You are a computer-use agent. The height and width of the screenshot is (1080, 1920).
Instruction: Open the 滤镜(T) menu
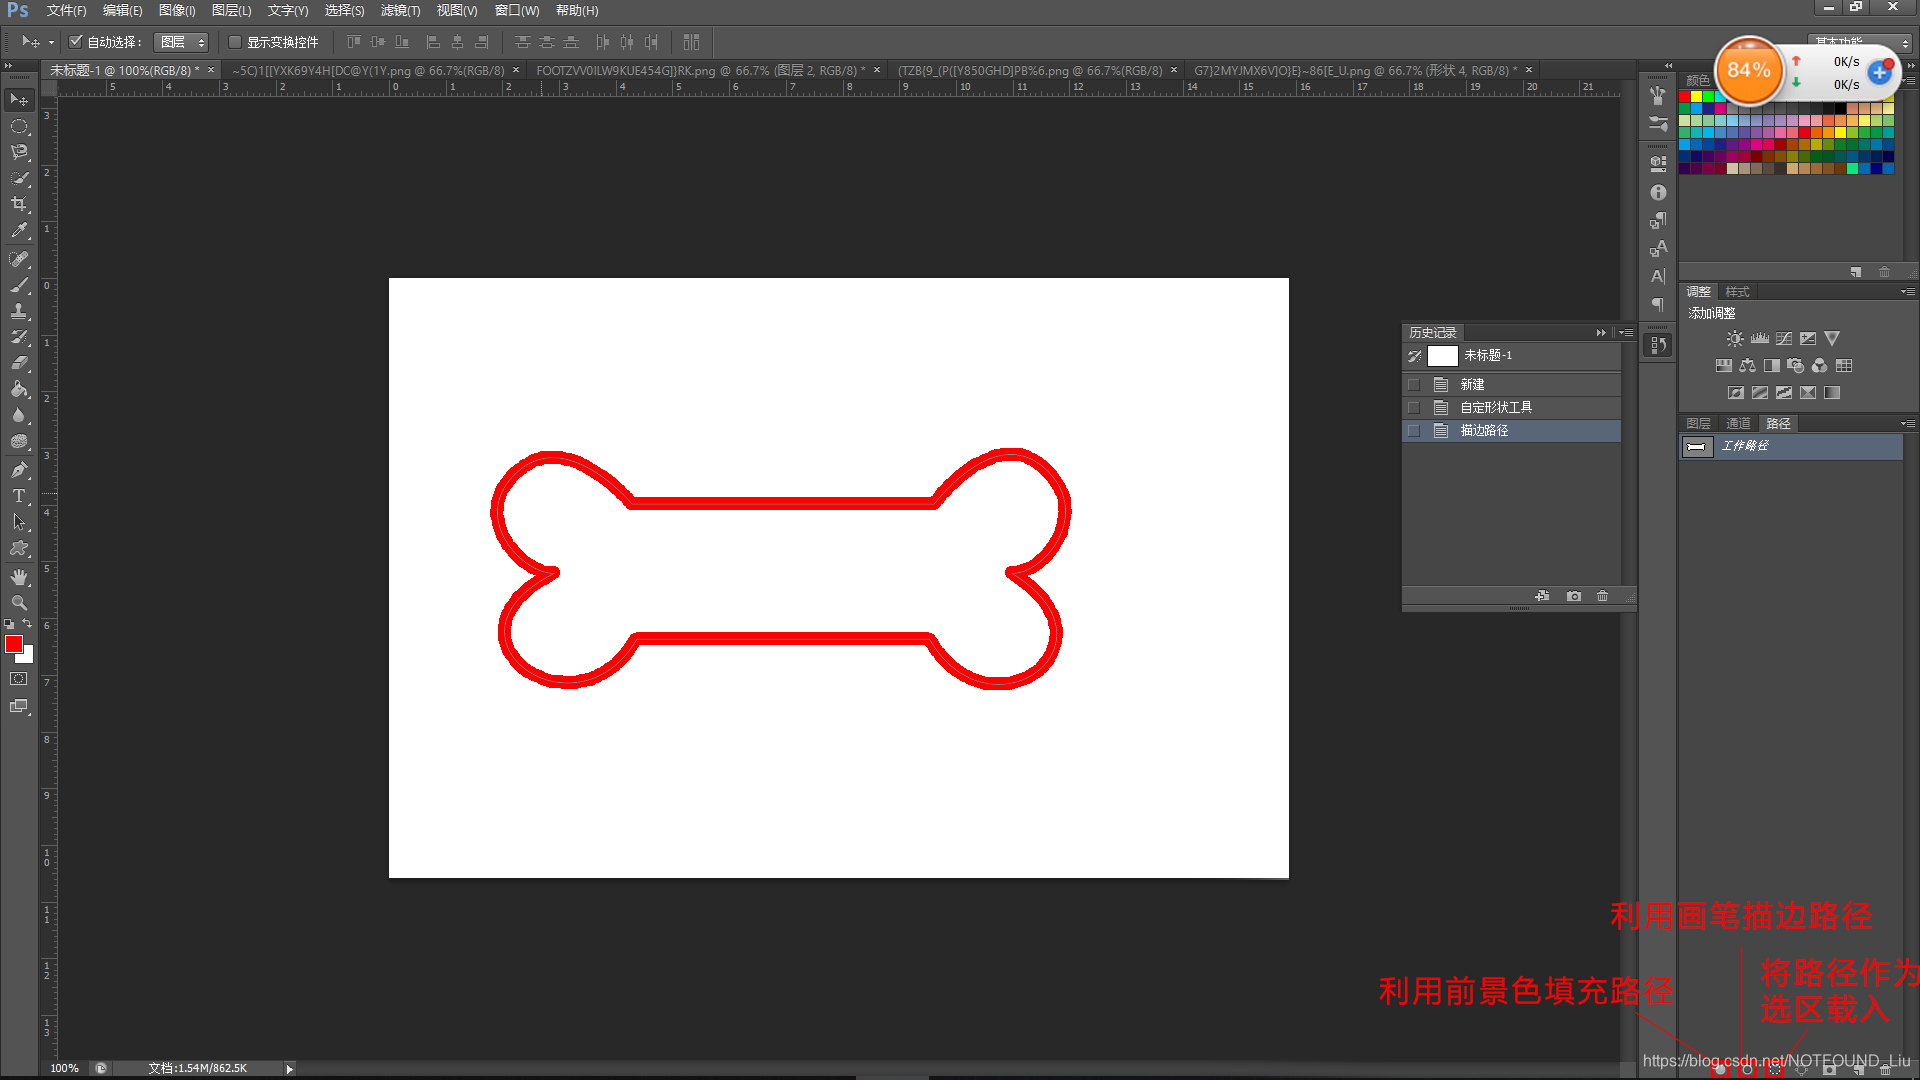click(400, 11)
